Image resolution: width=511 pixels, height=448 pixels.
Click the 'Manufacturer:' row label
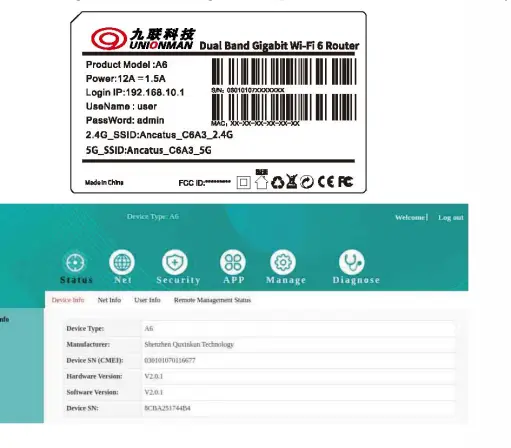(x=88, y=345)
